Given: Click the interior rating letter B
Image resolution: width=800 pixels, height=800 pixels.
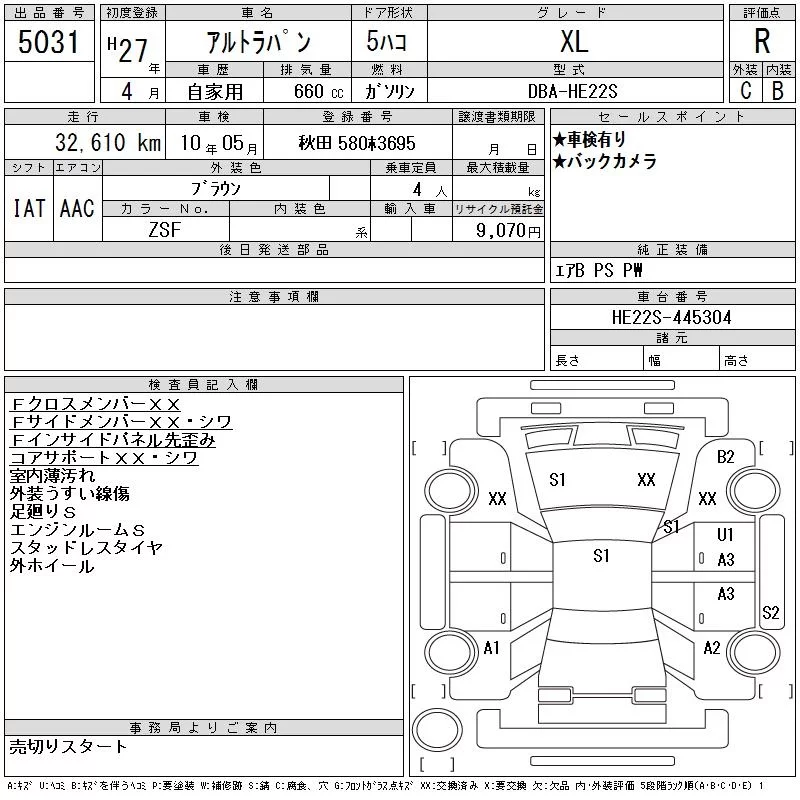Looking at the screenshot, I should [778, 90].
